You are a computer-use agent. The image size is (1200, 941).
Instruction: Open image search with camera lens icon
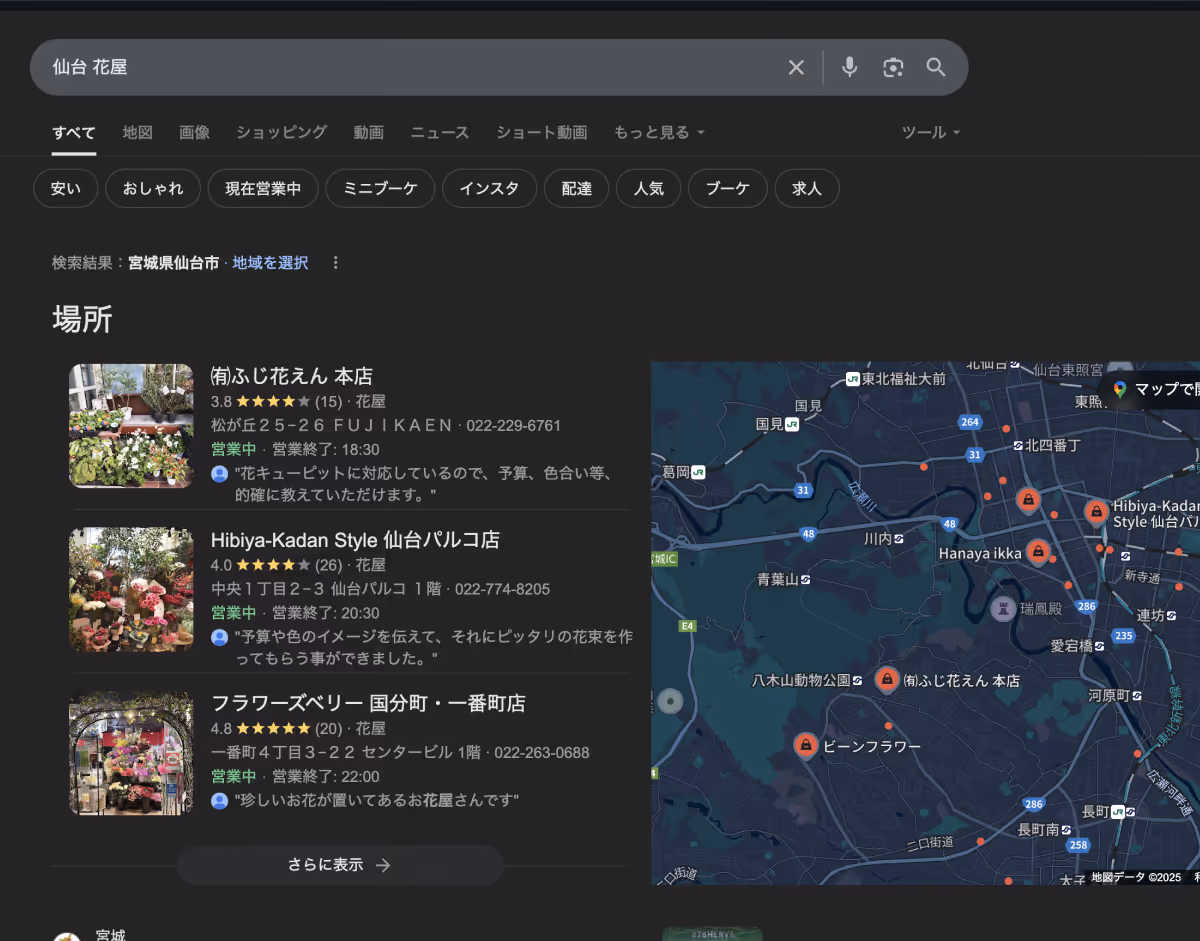pos(893,67)
